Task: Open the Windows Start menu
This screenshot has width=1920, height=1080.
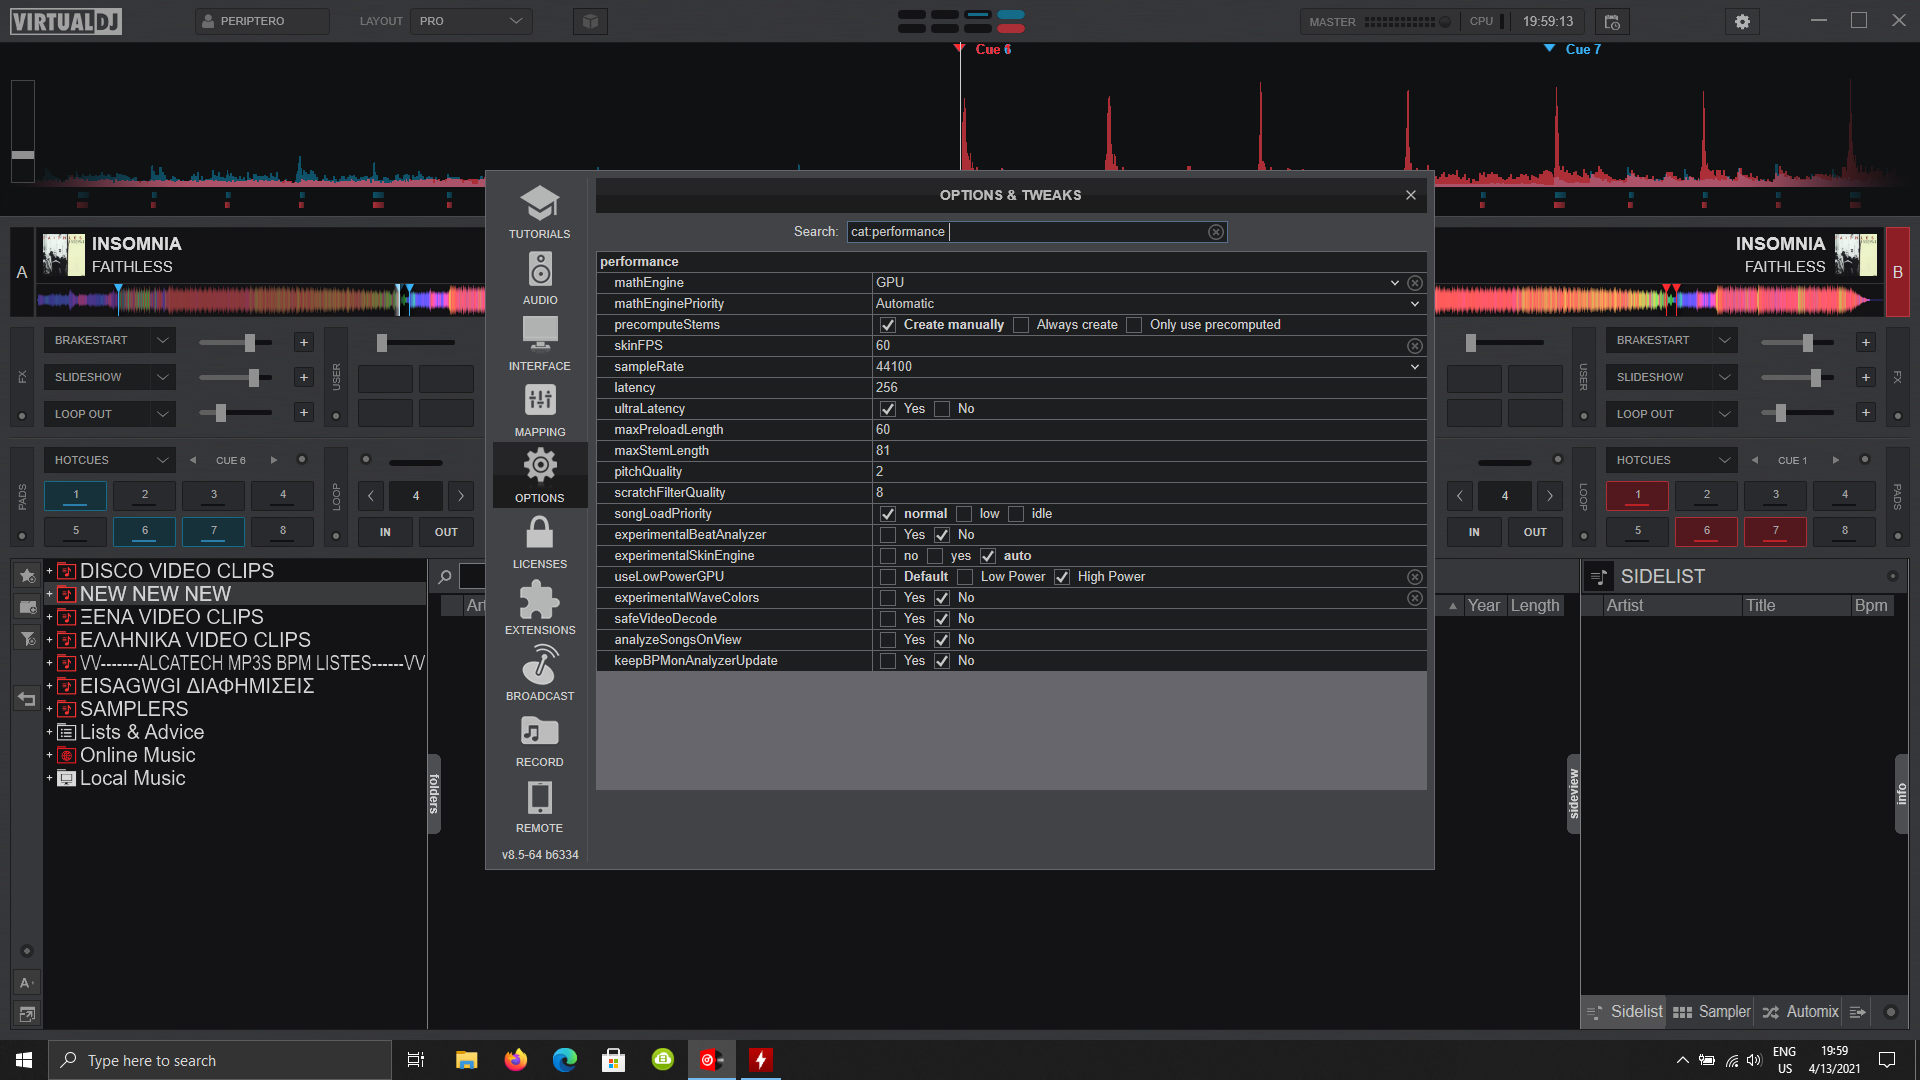Action: pos(24,1060)
